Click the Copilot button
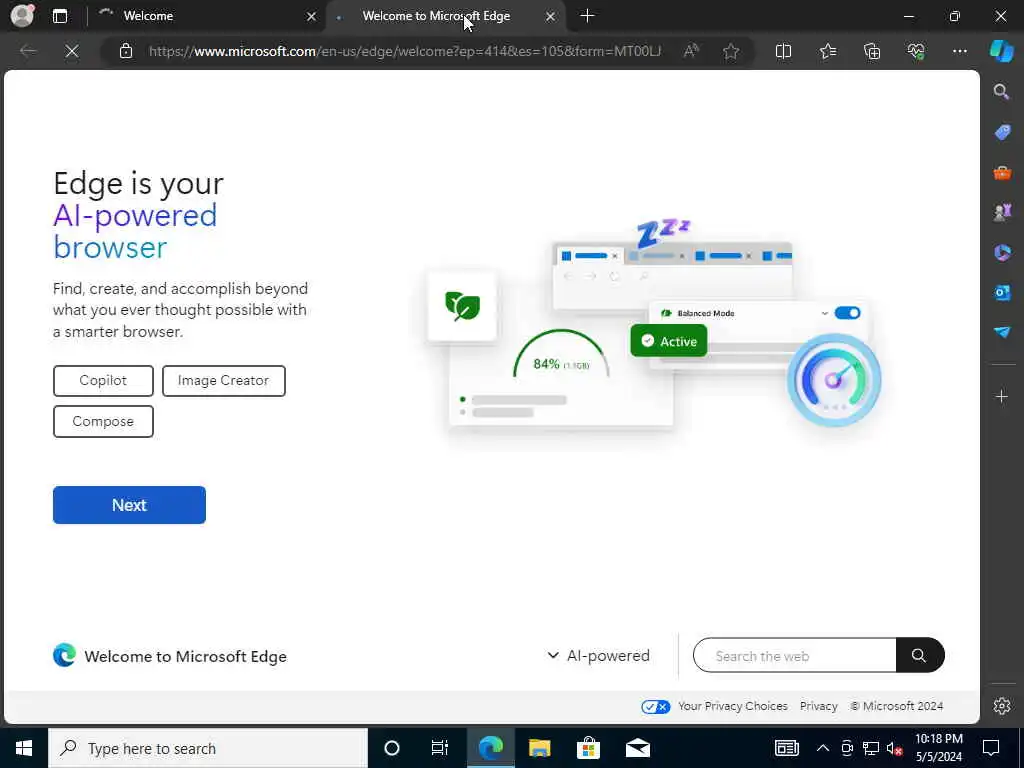Viewport: 1024px width, 768px height. click(103, 381)
